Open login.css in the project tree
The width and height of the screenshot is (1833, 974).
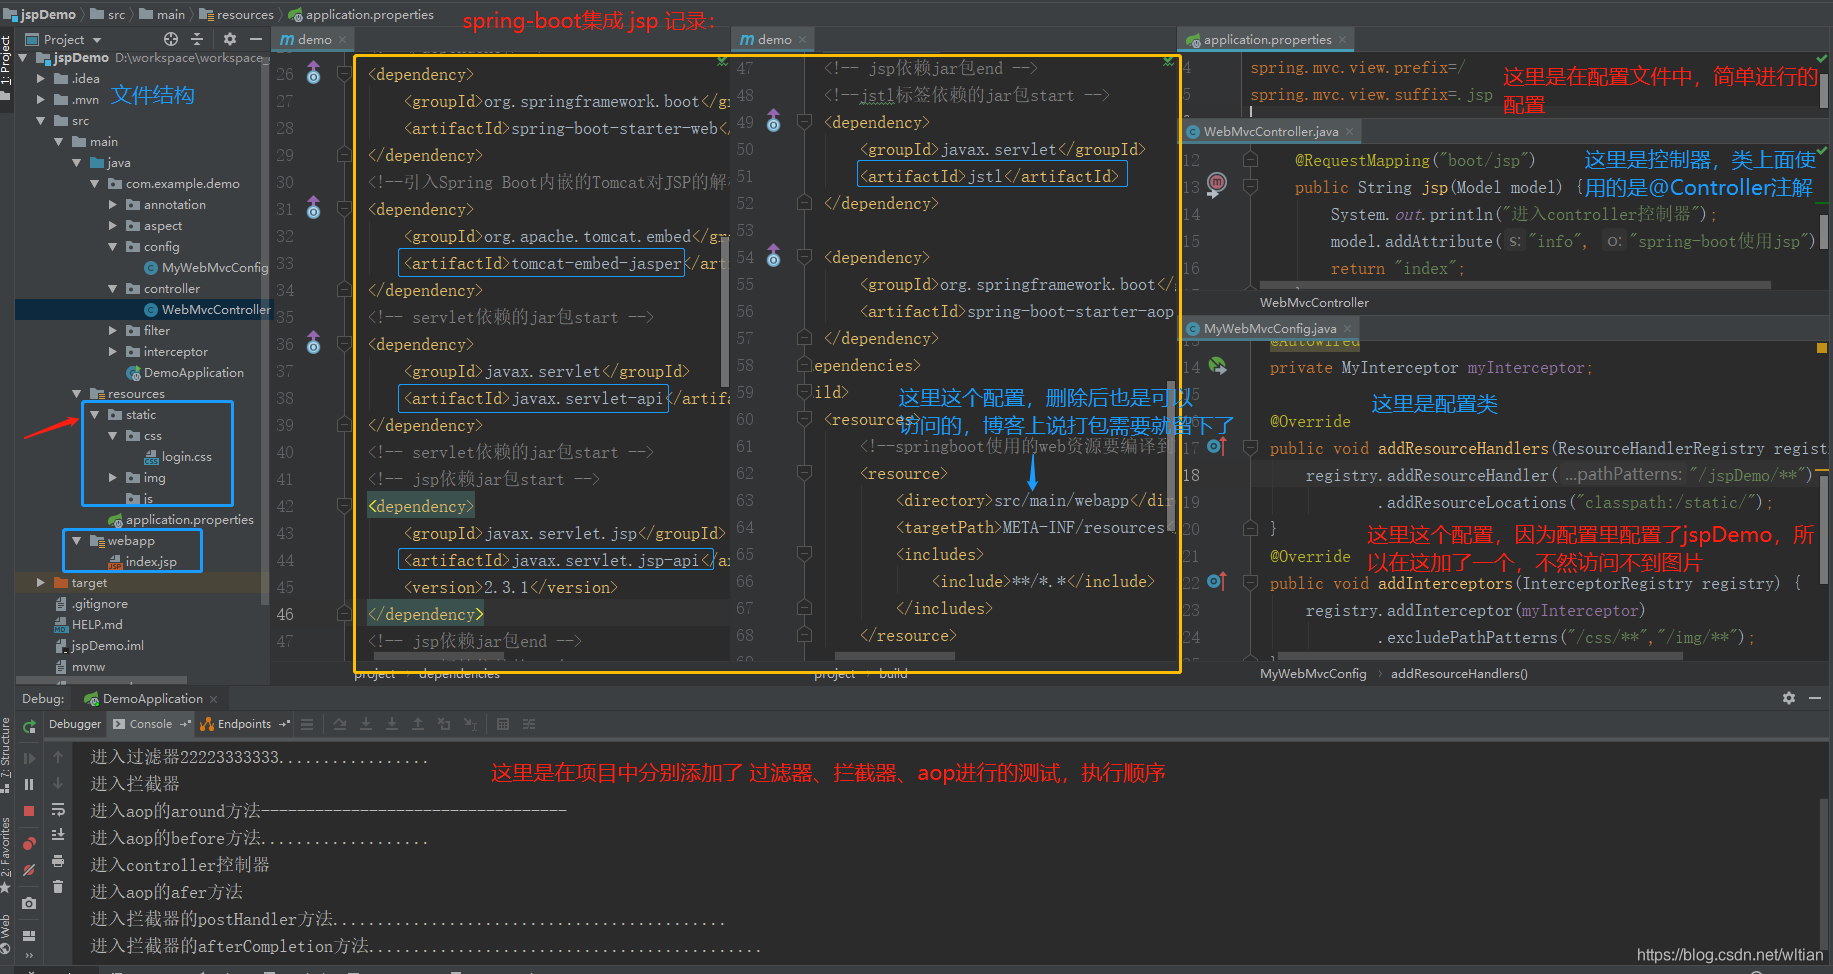click(179, 456)
